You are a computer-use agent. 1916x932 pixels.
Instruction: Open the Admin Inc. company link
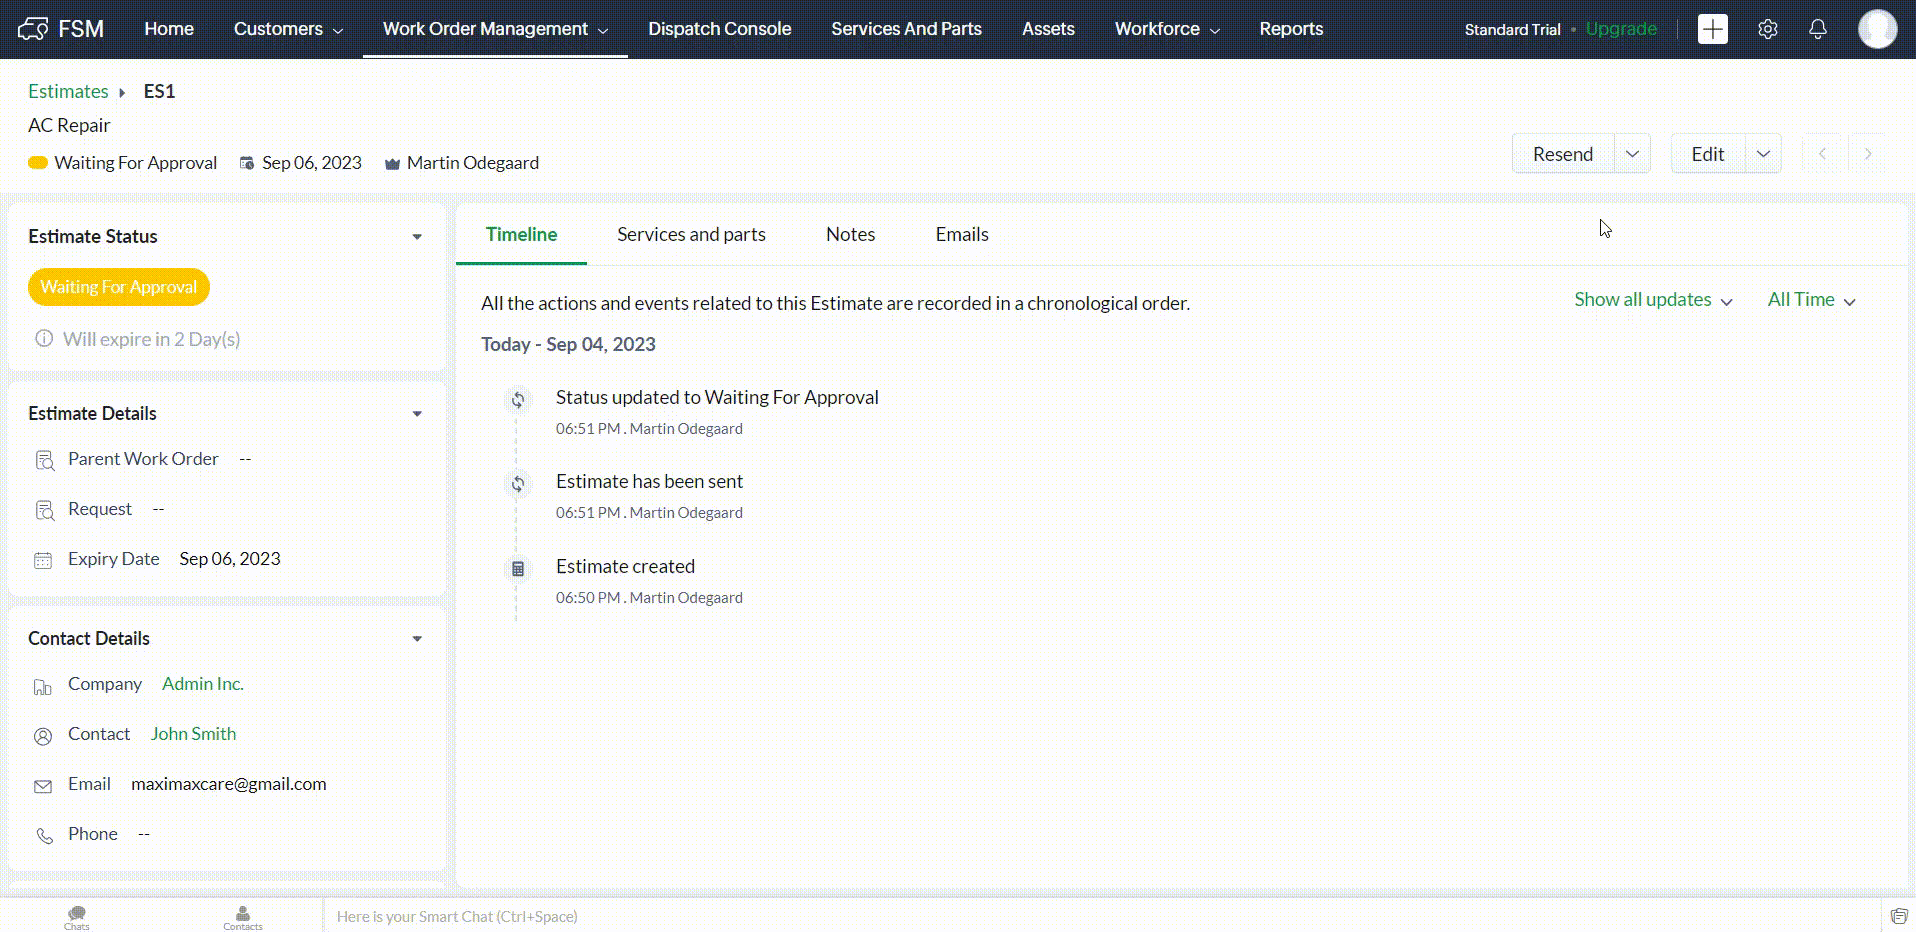point(203,684)
